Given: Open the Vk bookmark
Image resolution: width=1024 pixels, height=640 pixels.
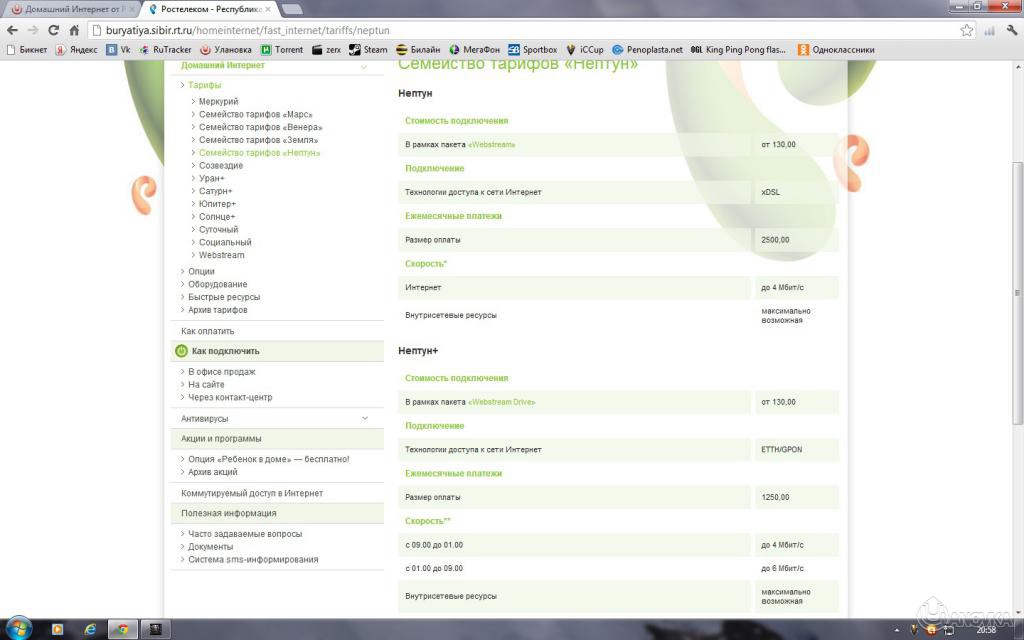Looking at the screenshot, I should tap(119, 50).
